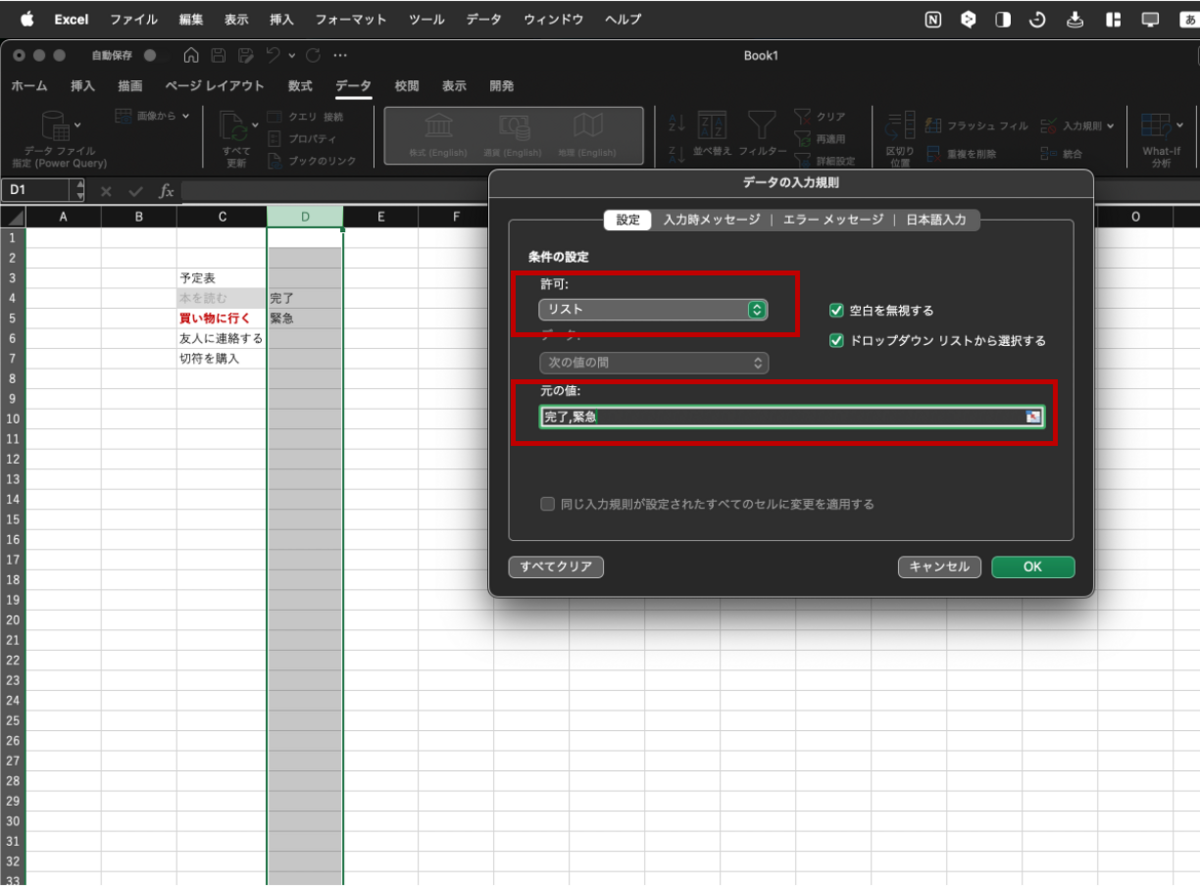The height and width of the screenshot is (886, 1200).
Task: Enable 同じ入力規則が設定されたすべてのセル checkbox
Action: (x=547, y=504)
